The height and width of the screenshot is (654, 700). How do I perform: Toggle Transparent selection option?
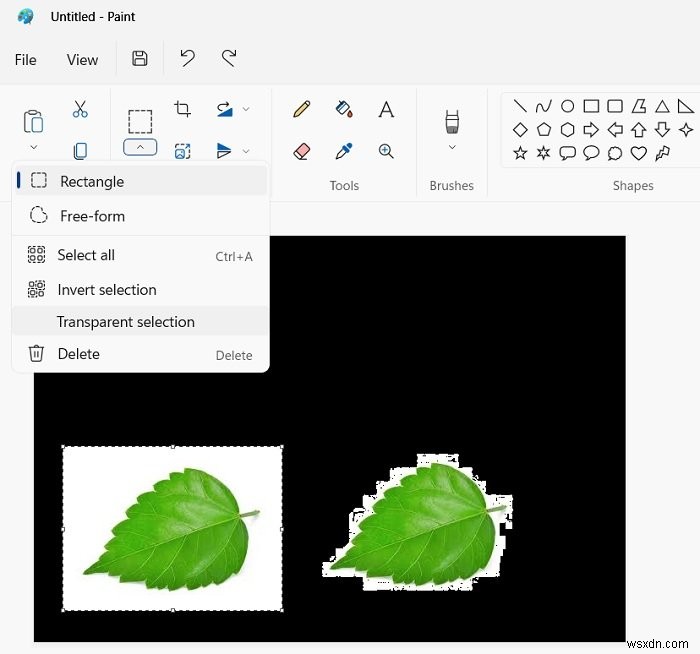point(140,321)
